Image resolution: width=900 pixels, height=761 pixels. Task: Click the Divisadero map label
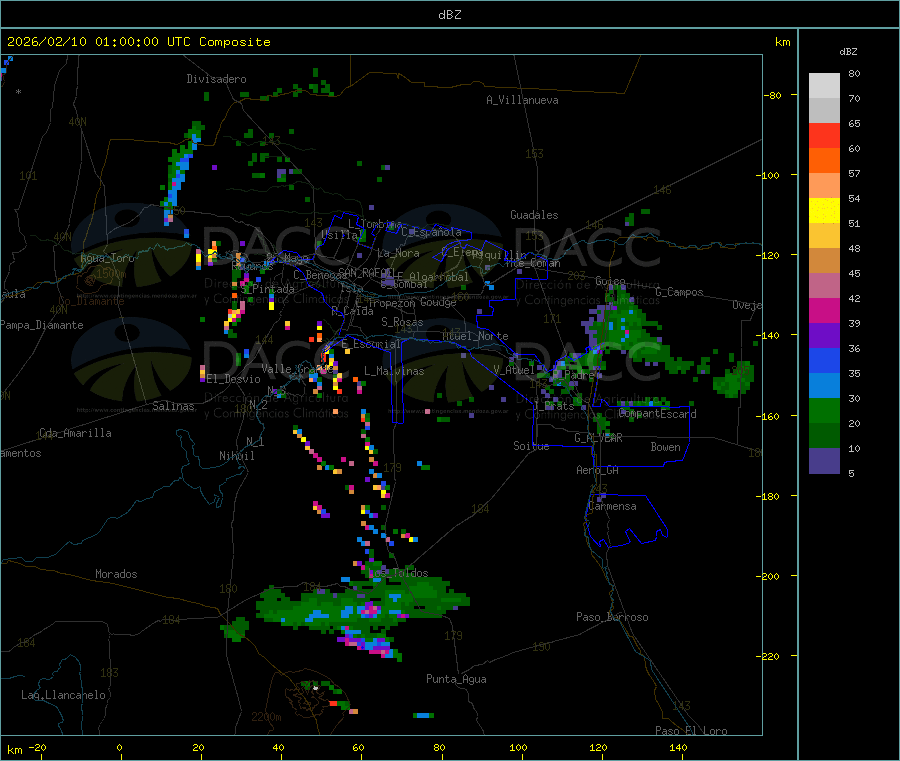tap(216, 79)
